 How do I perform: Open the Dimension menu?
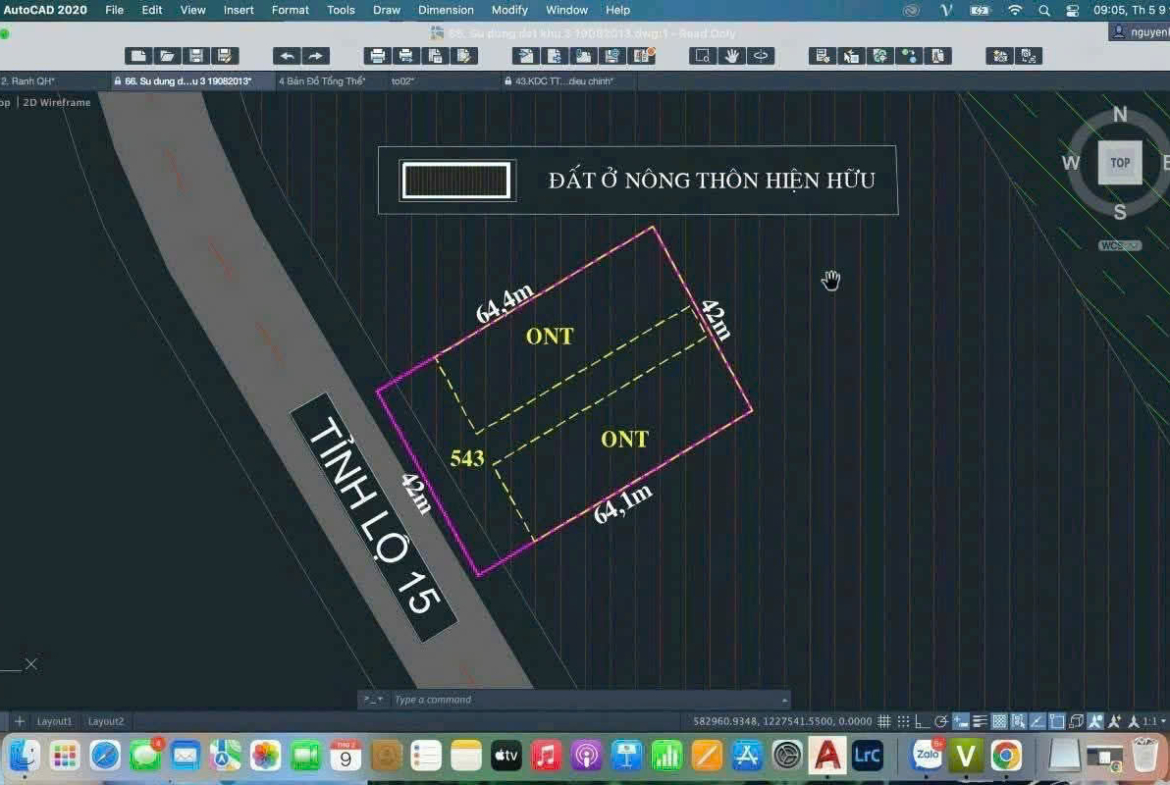tap(446, 10)
